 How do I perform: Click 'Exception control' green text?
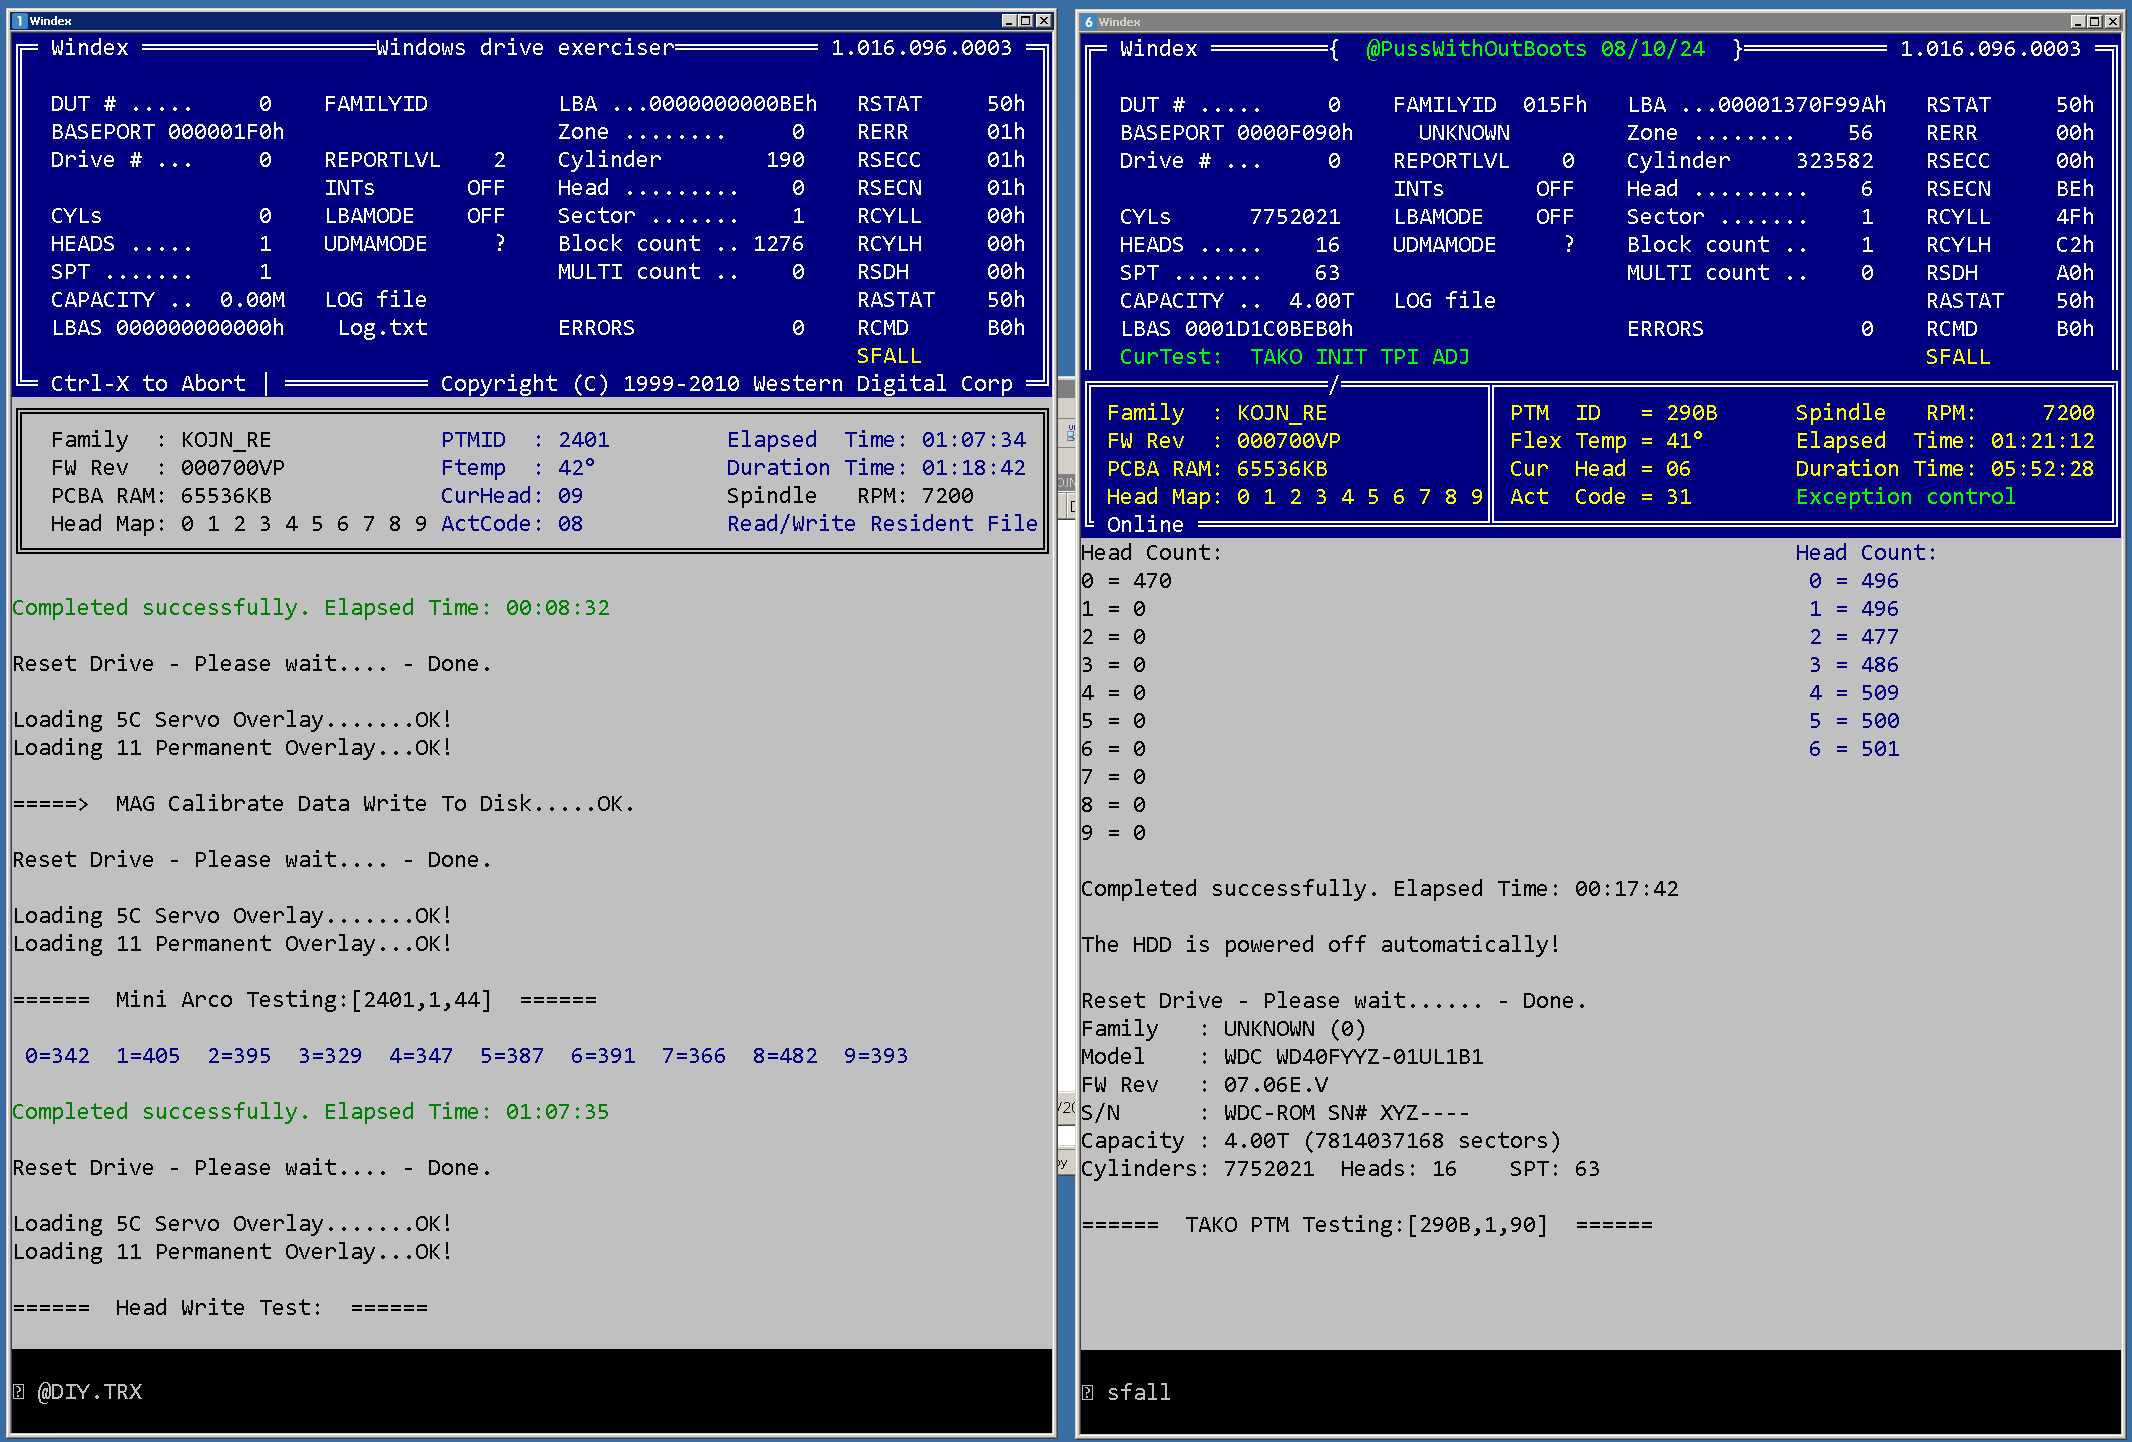(1906, 496)
